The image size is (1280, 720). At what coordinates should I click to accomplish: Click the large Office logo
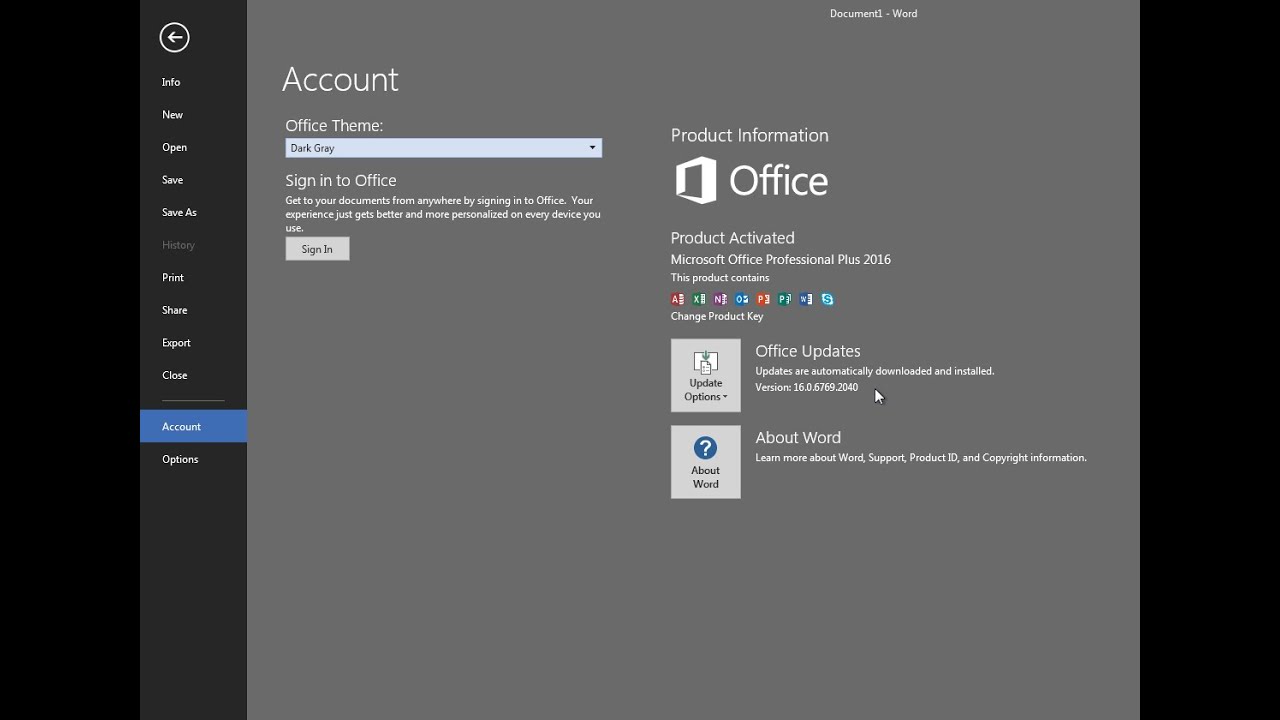click(752, 181)
